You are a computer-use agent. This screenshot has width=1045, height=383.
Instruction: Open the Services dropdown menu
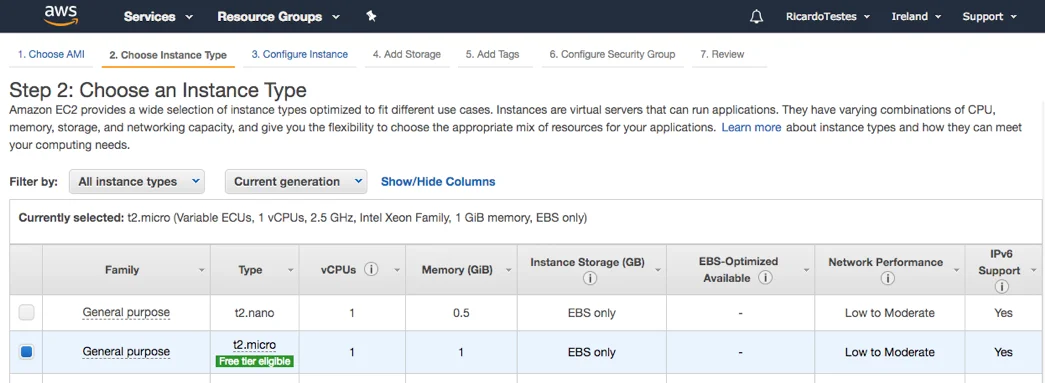[159, 17]
